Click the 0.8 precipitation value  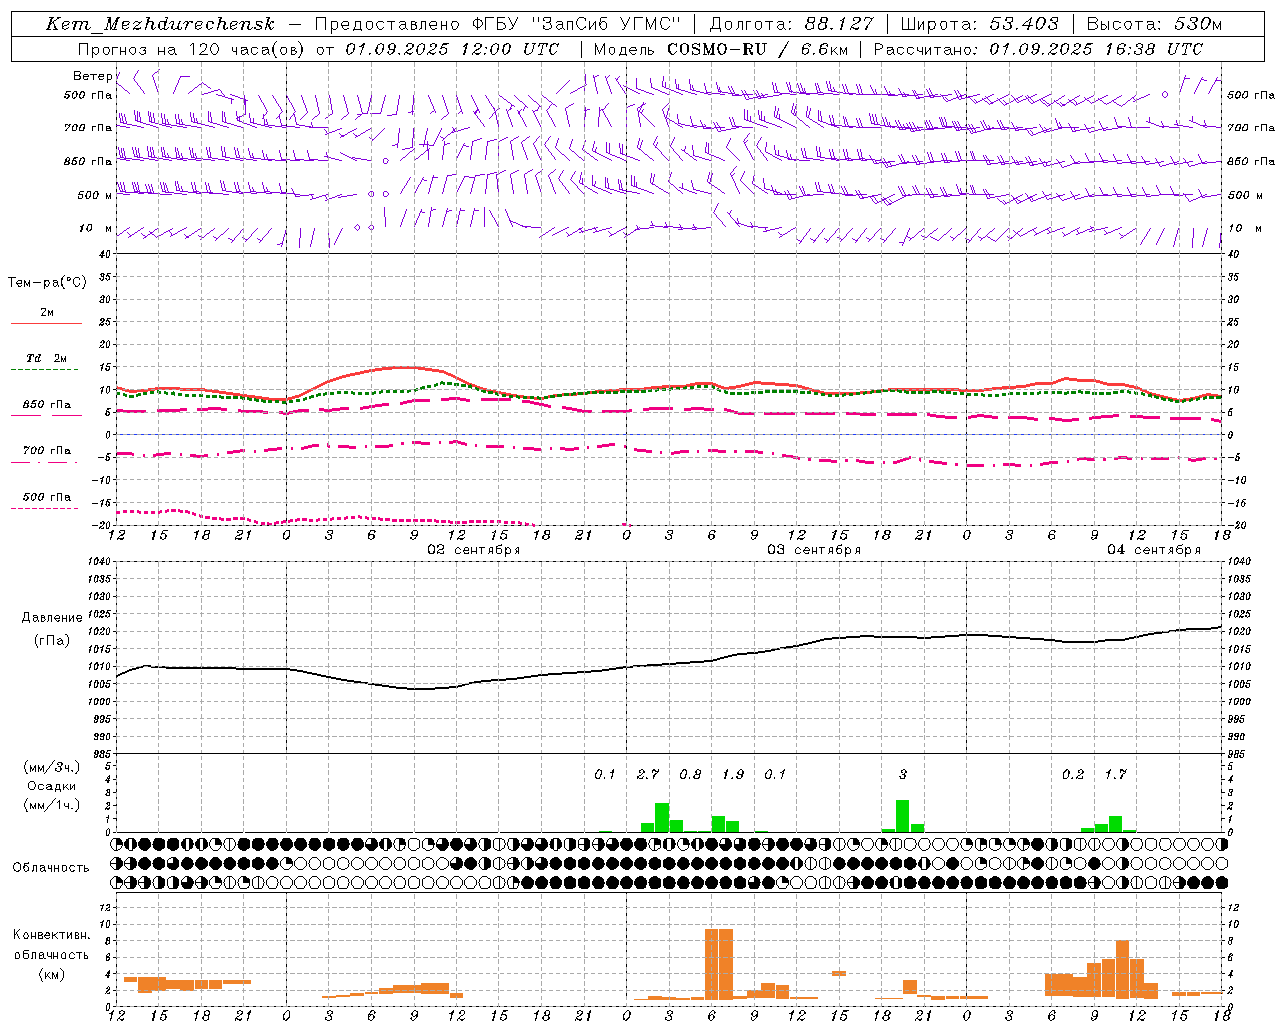pos(690,775)
